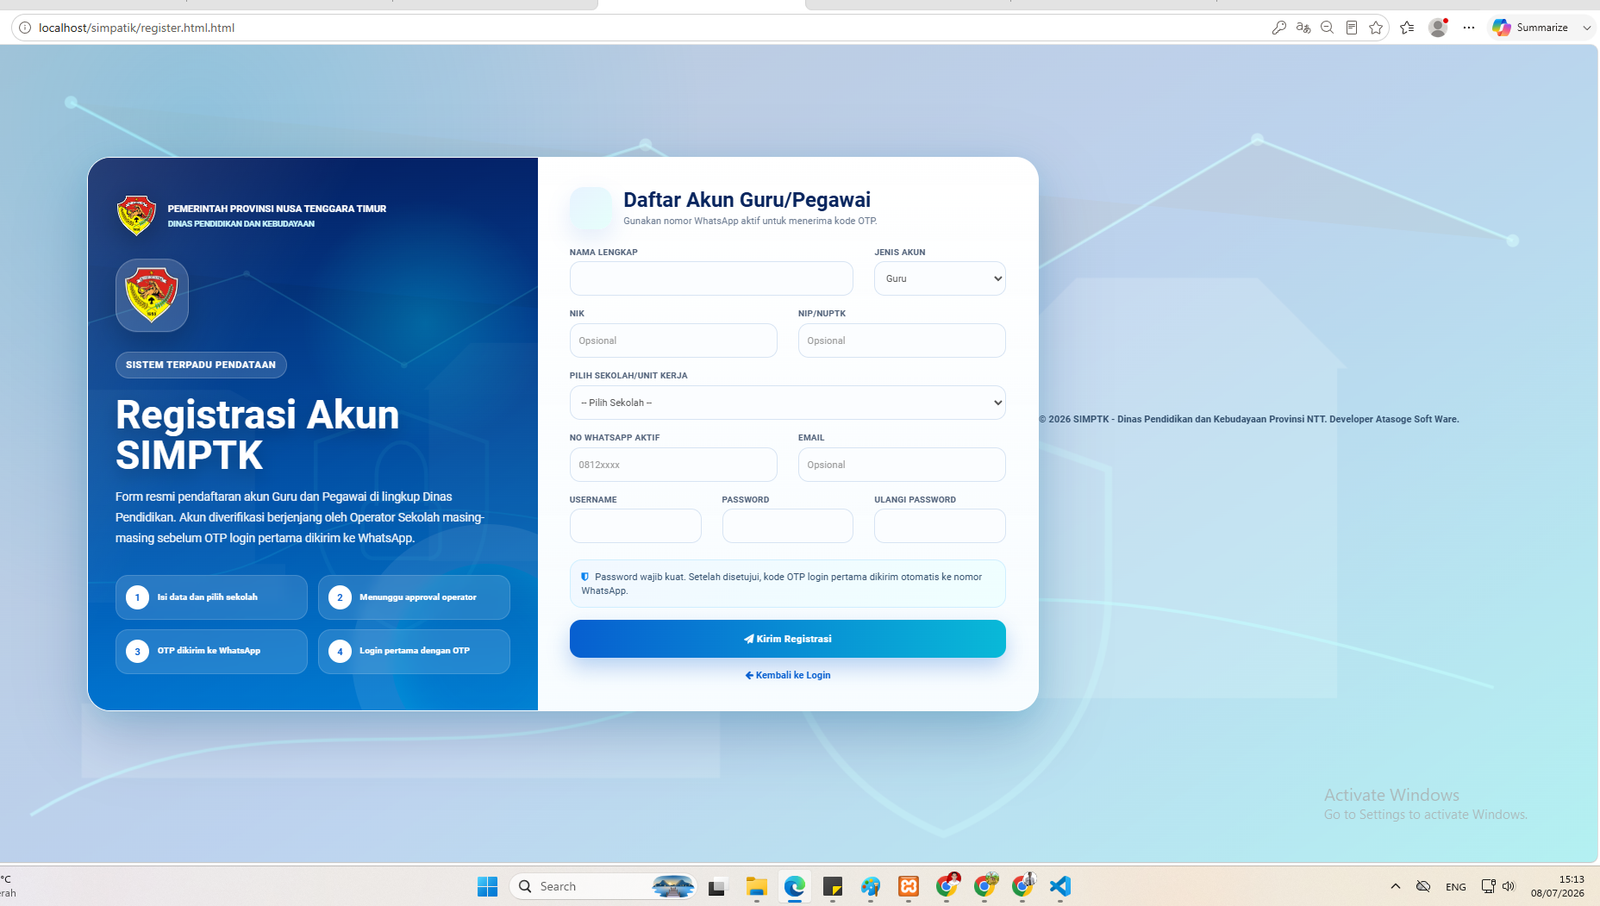
Task: Click the ENG language indicator
Action: coord(1456,887)
